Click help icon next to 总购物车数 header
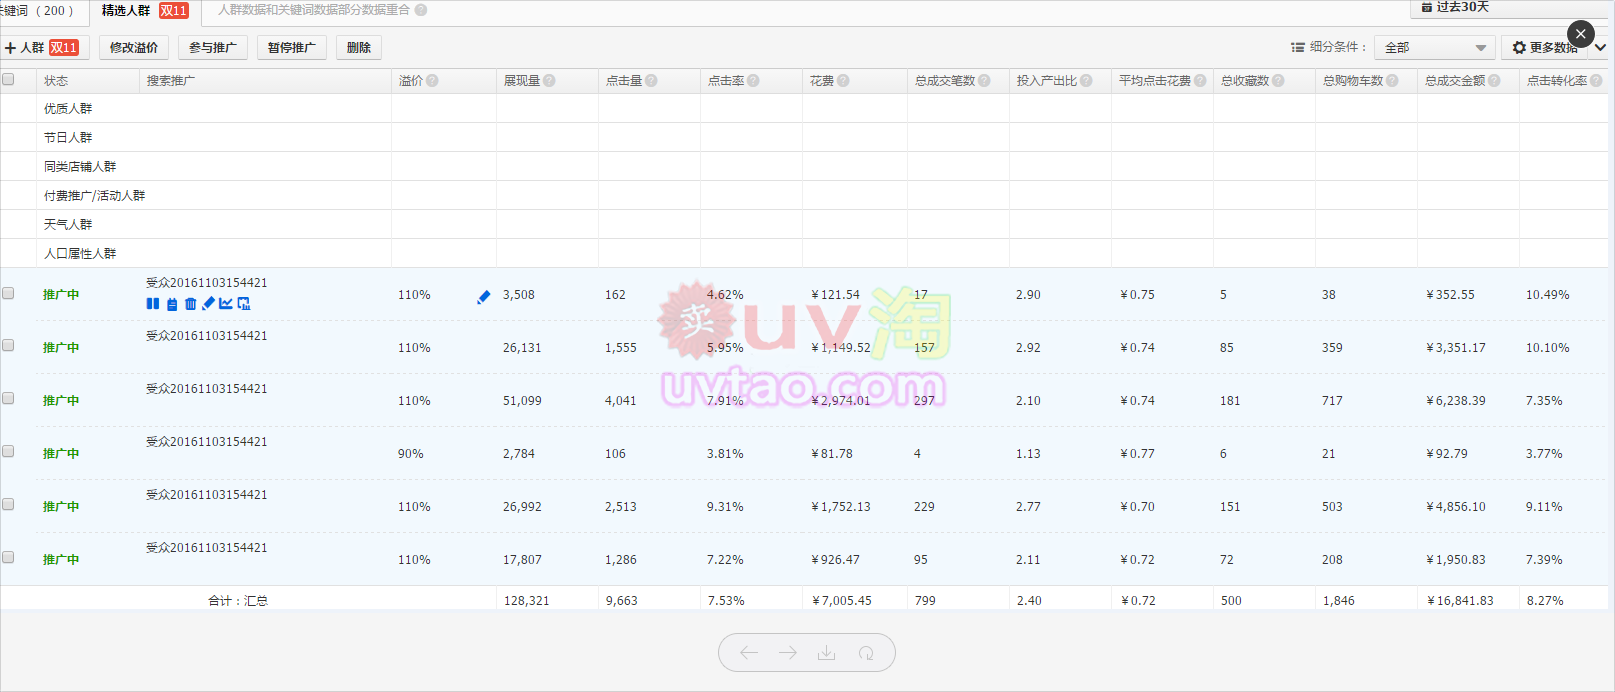1615x692 pixels. pos(1392,81)
